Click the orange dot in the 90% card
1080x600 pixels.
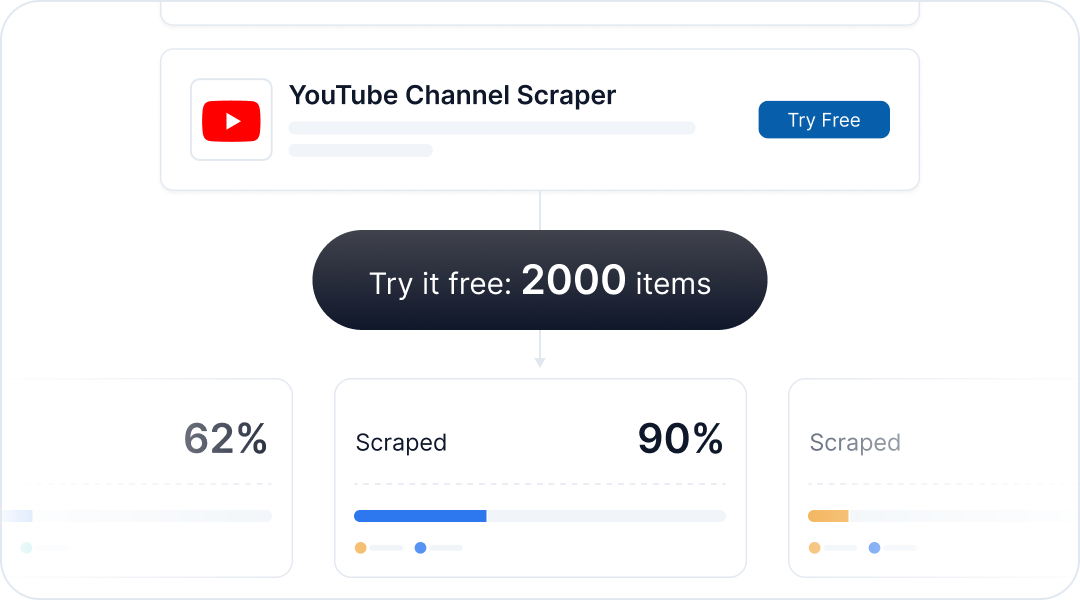pyautogui.click(x=360, y=548)
